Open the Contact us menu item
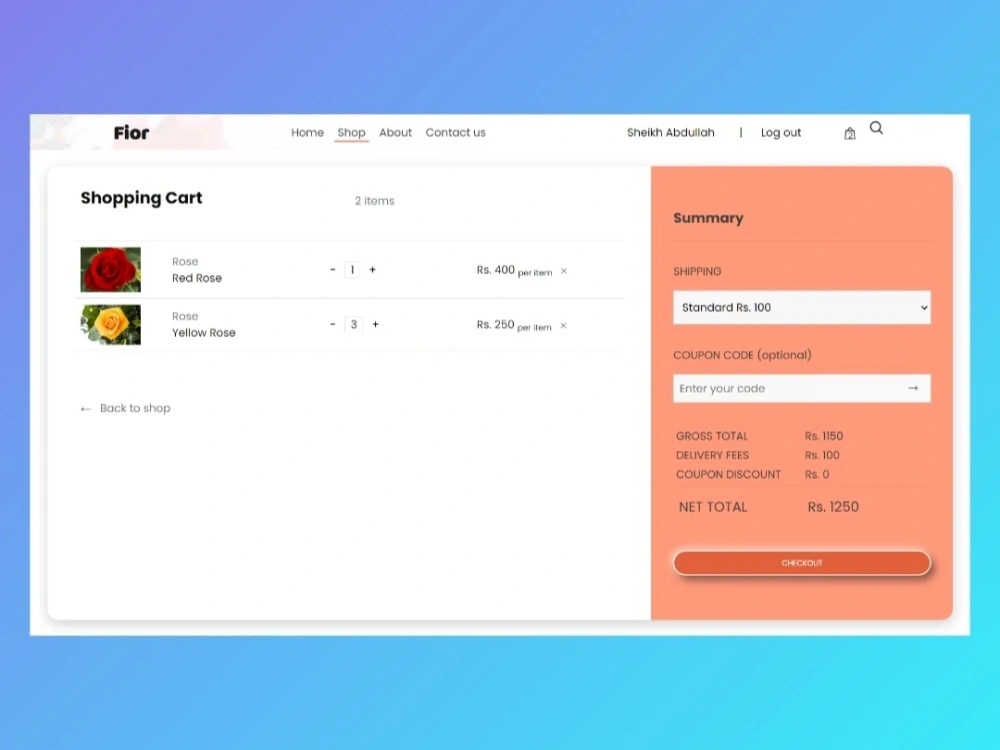This screenshot has width=1000, height=750. tap(455, 133)
